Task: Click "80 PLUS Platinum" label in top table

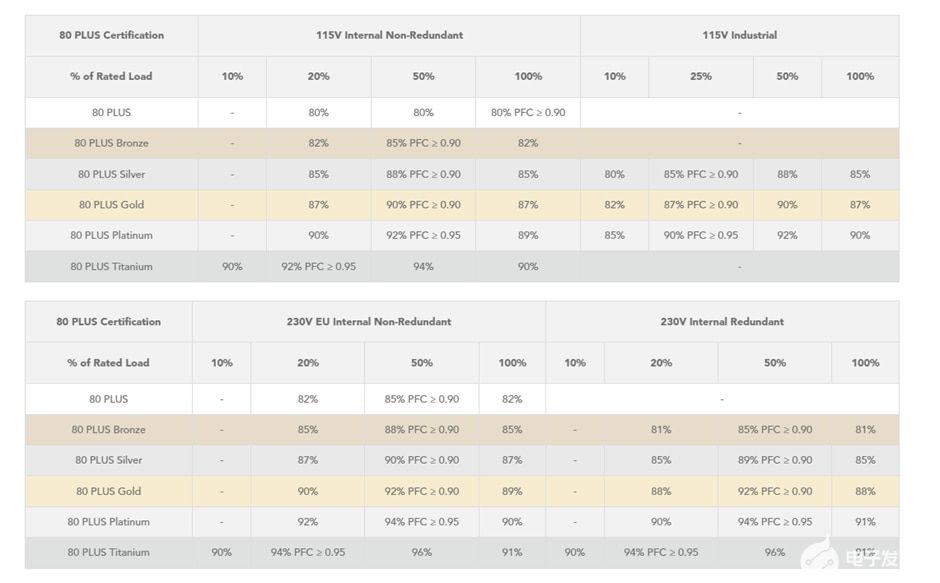Action: [x=111, y=236]
